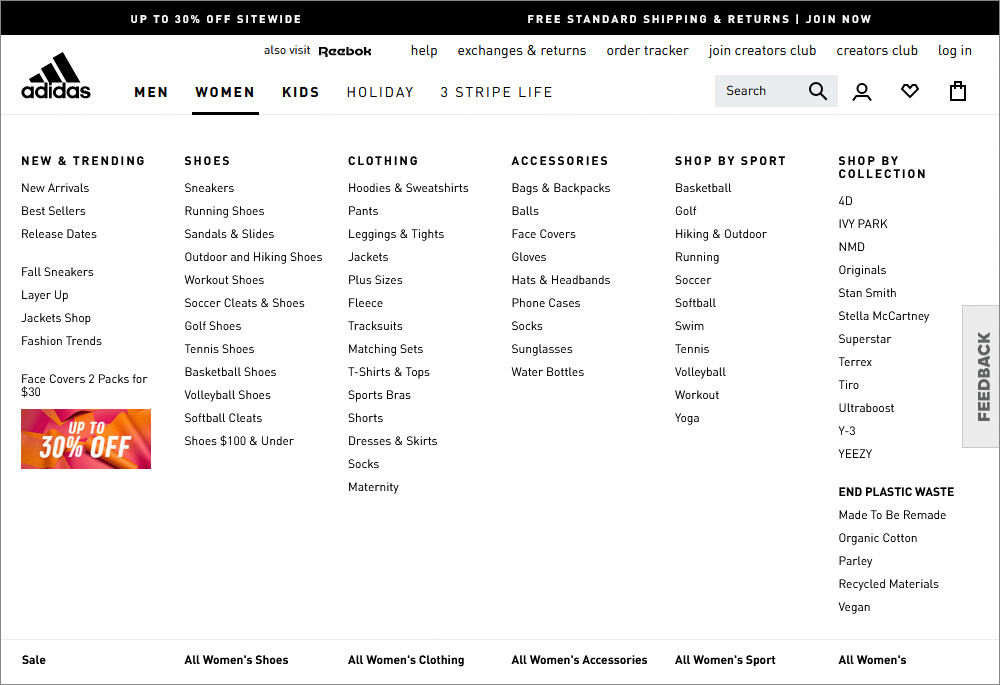1000x685 pixels.
Task: Open New Arrivals
Action: (x=55, y=188)
